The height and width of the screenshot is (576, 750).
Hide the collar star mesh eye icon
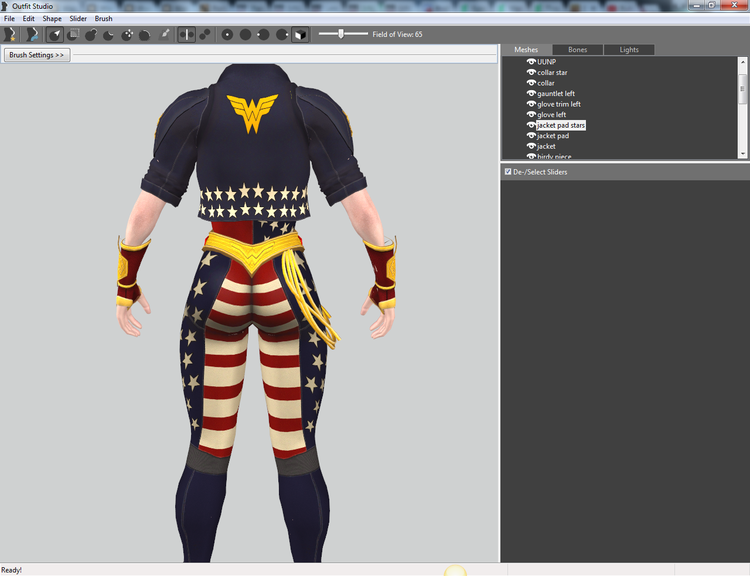click(531, 72)
